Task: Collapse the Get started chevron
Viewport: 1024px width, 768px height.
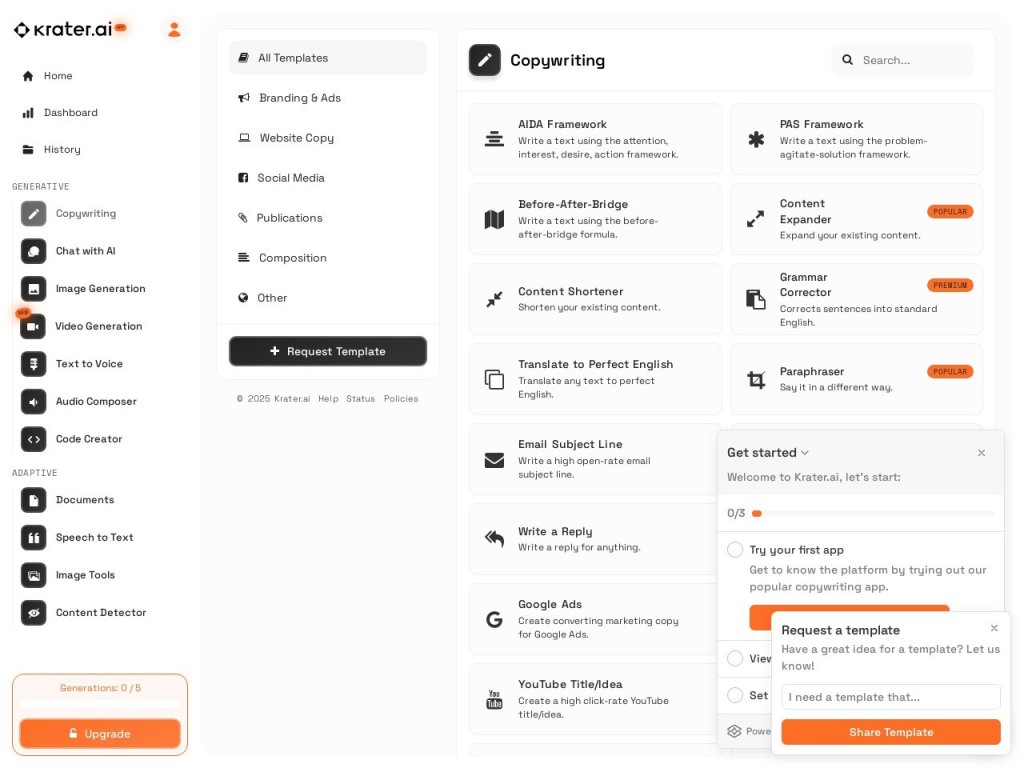Action: click(x=805, y=453)
